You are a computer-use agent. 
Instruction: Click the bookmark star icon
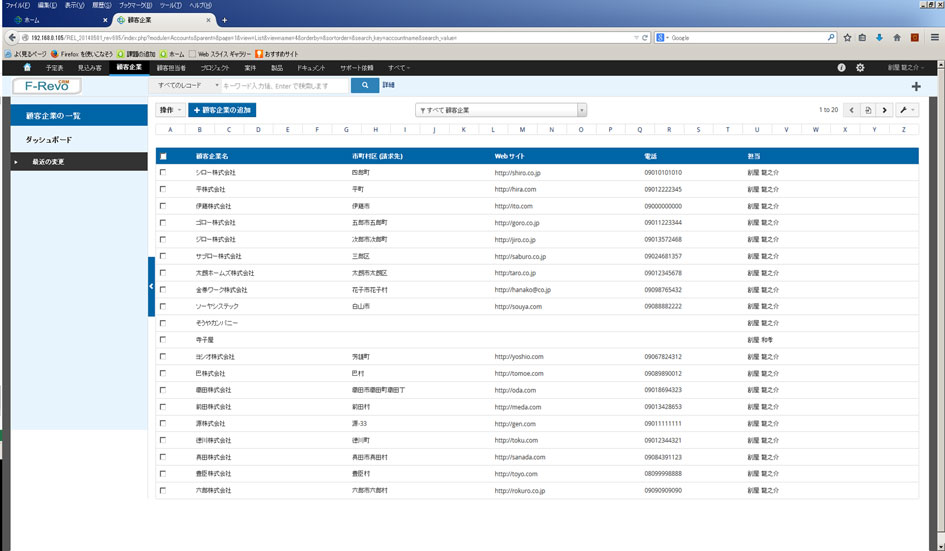(847, 37)
